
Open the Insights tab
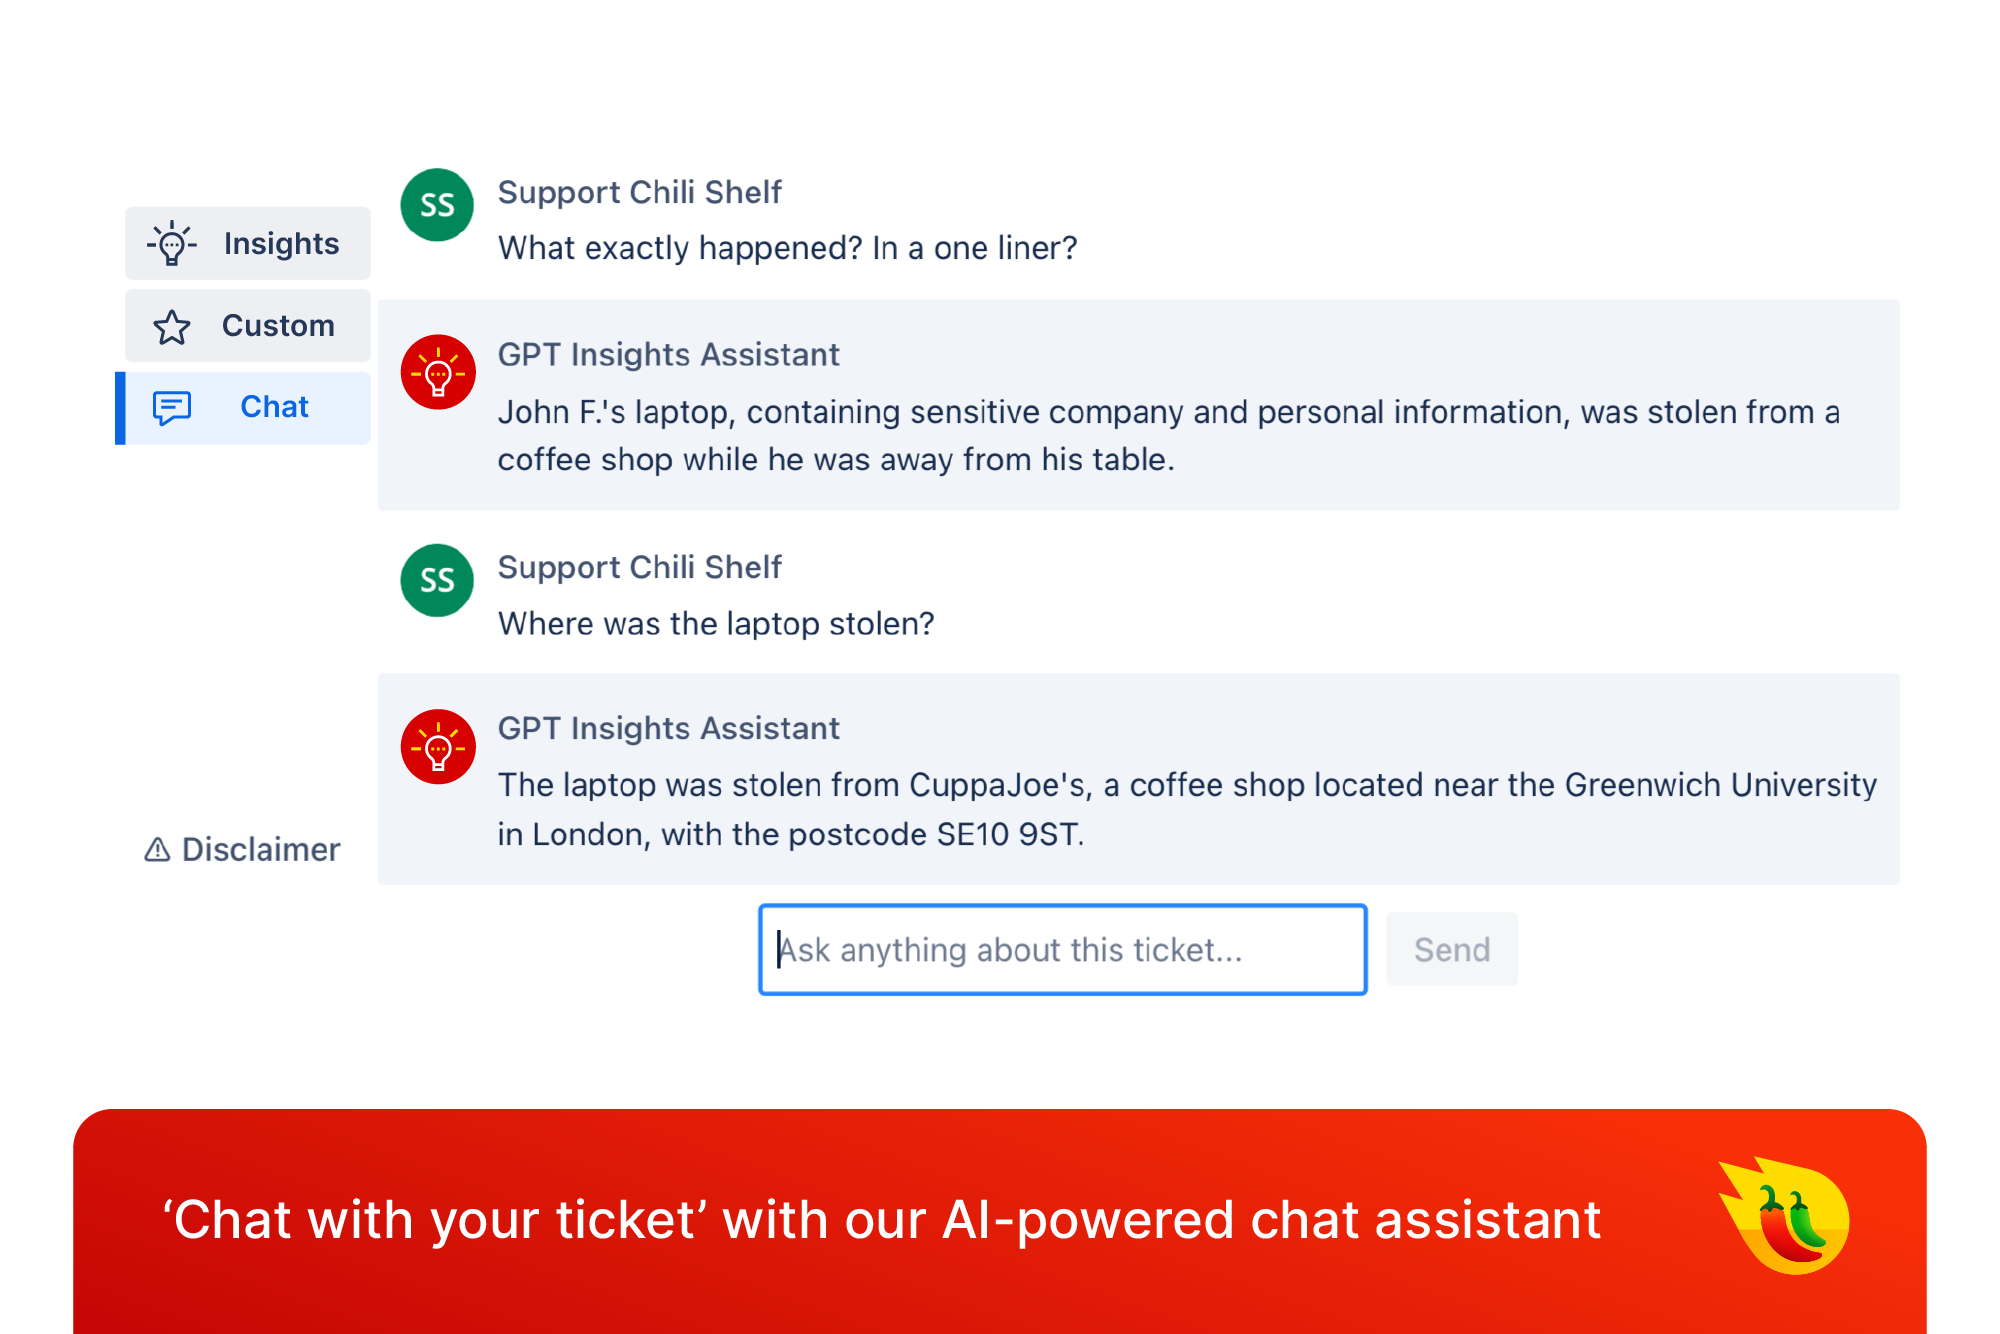coord(248,243)
